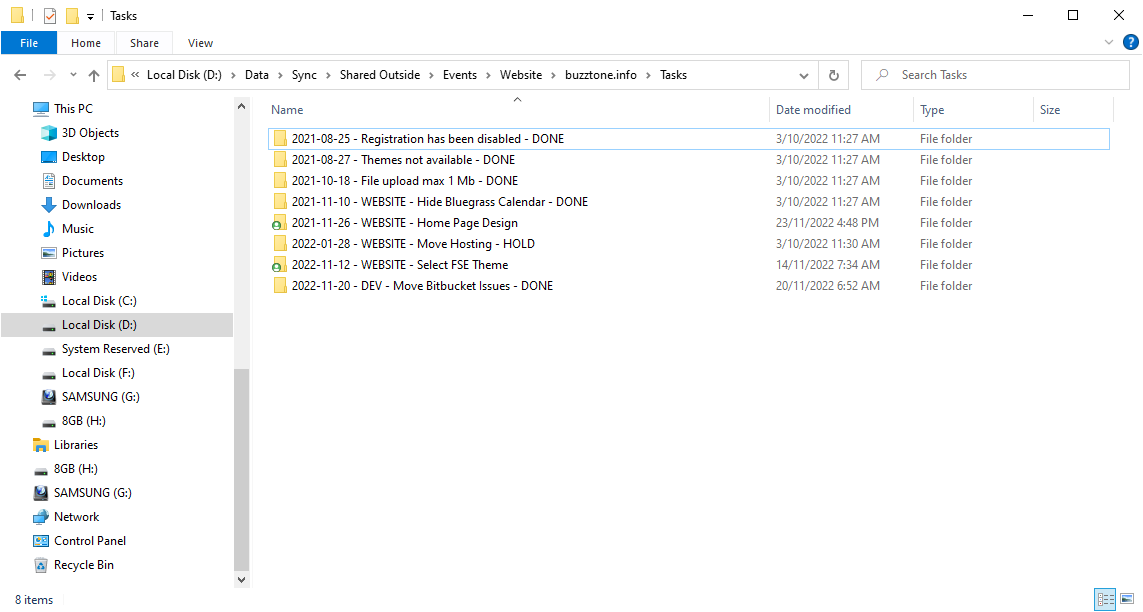Switch to large icons view layout
The height and width of the screenshot is (612, 1143).
[1128, 600]
